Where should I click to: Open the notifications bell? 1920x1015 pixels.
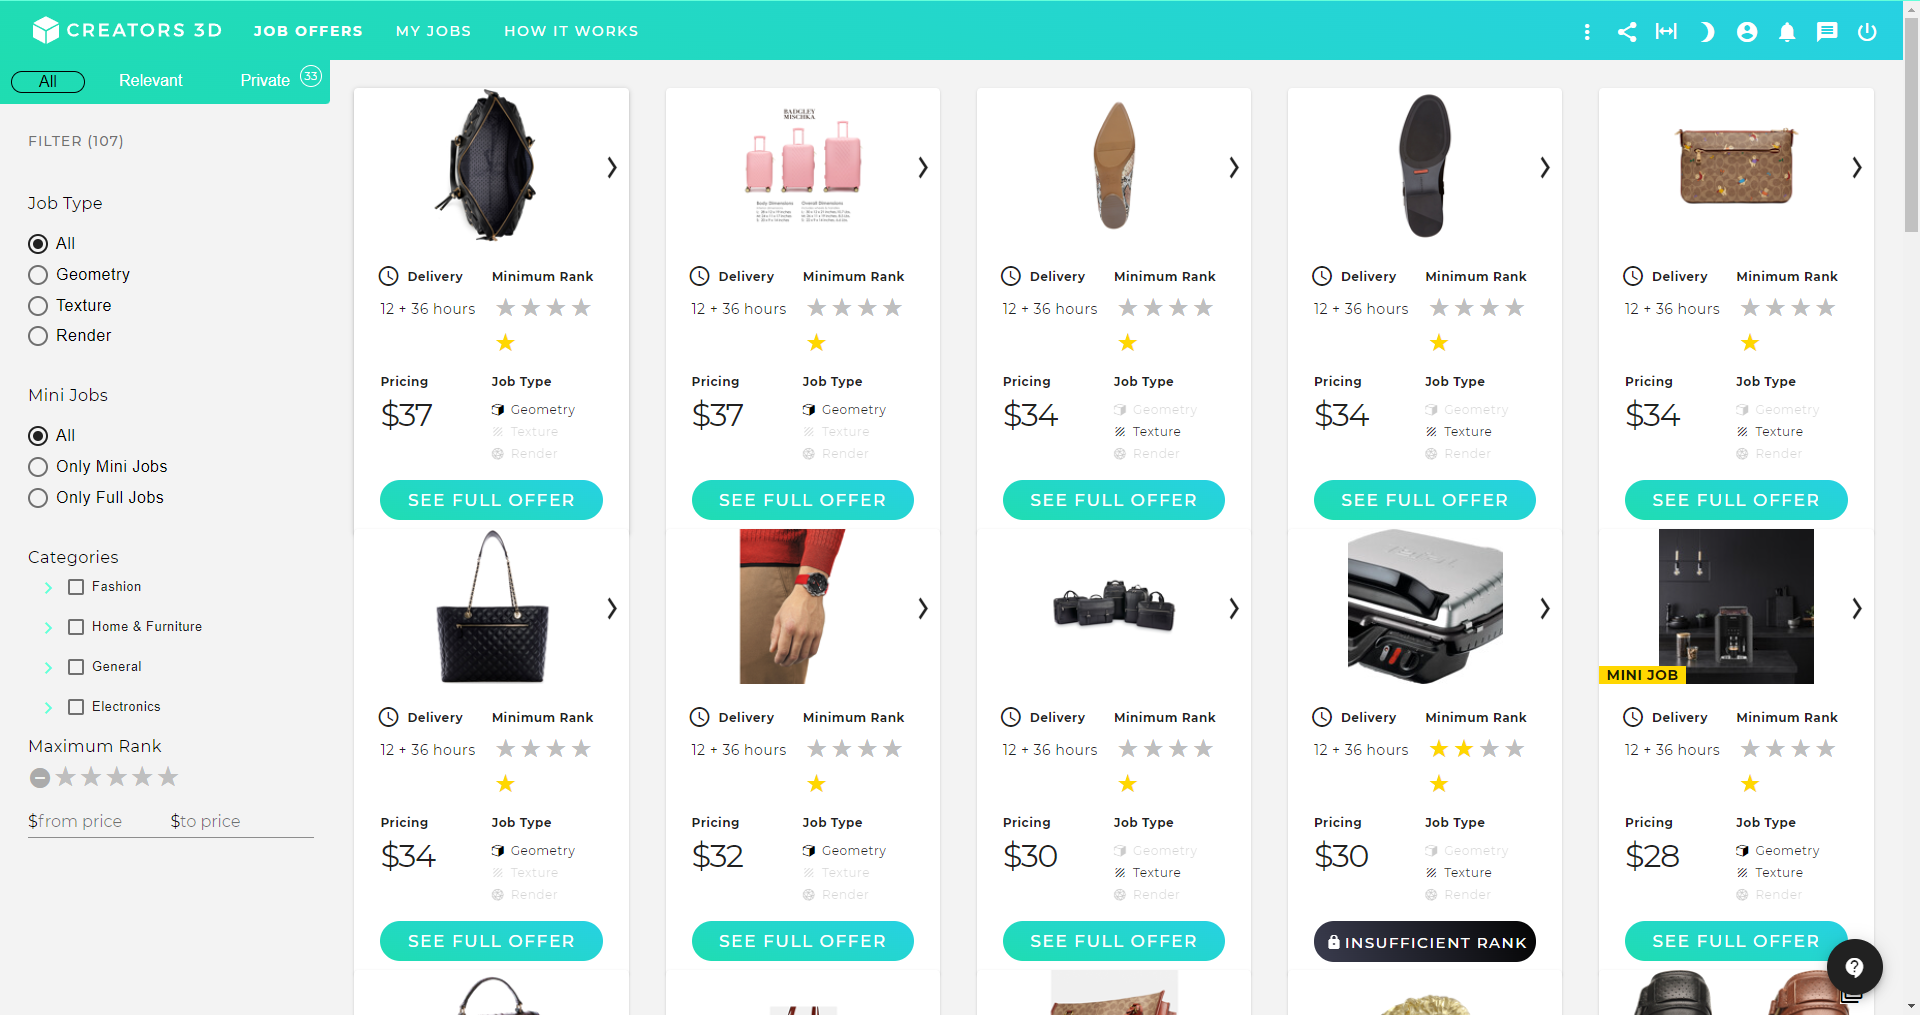click(x=1787, y=32)
